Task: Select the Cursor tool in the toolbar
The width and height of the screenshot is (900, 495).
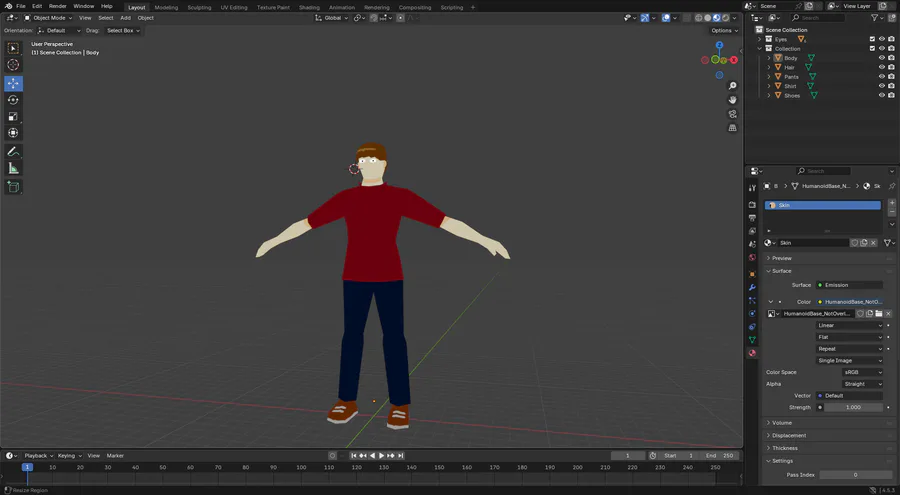Action: click(x=13, y=65)
